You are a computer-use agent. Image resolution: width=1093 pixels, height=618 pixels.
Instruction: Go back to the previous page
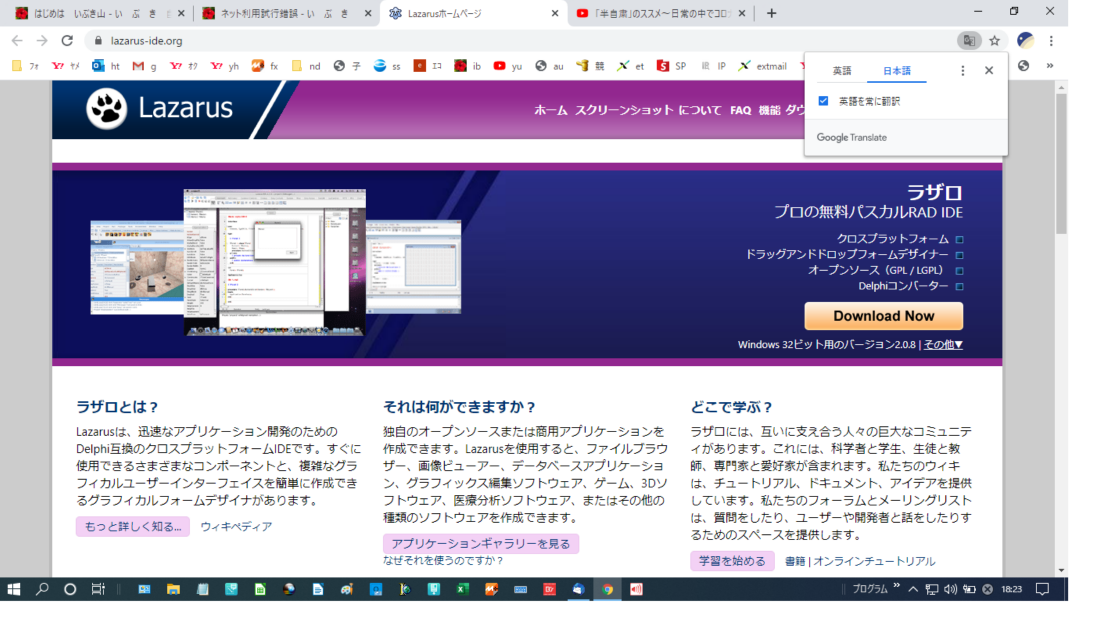[x=17, y=40]
